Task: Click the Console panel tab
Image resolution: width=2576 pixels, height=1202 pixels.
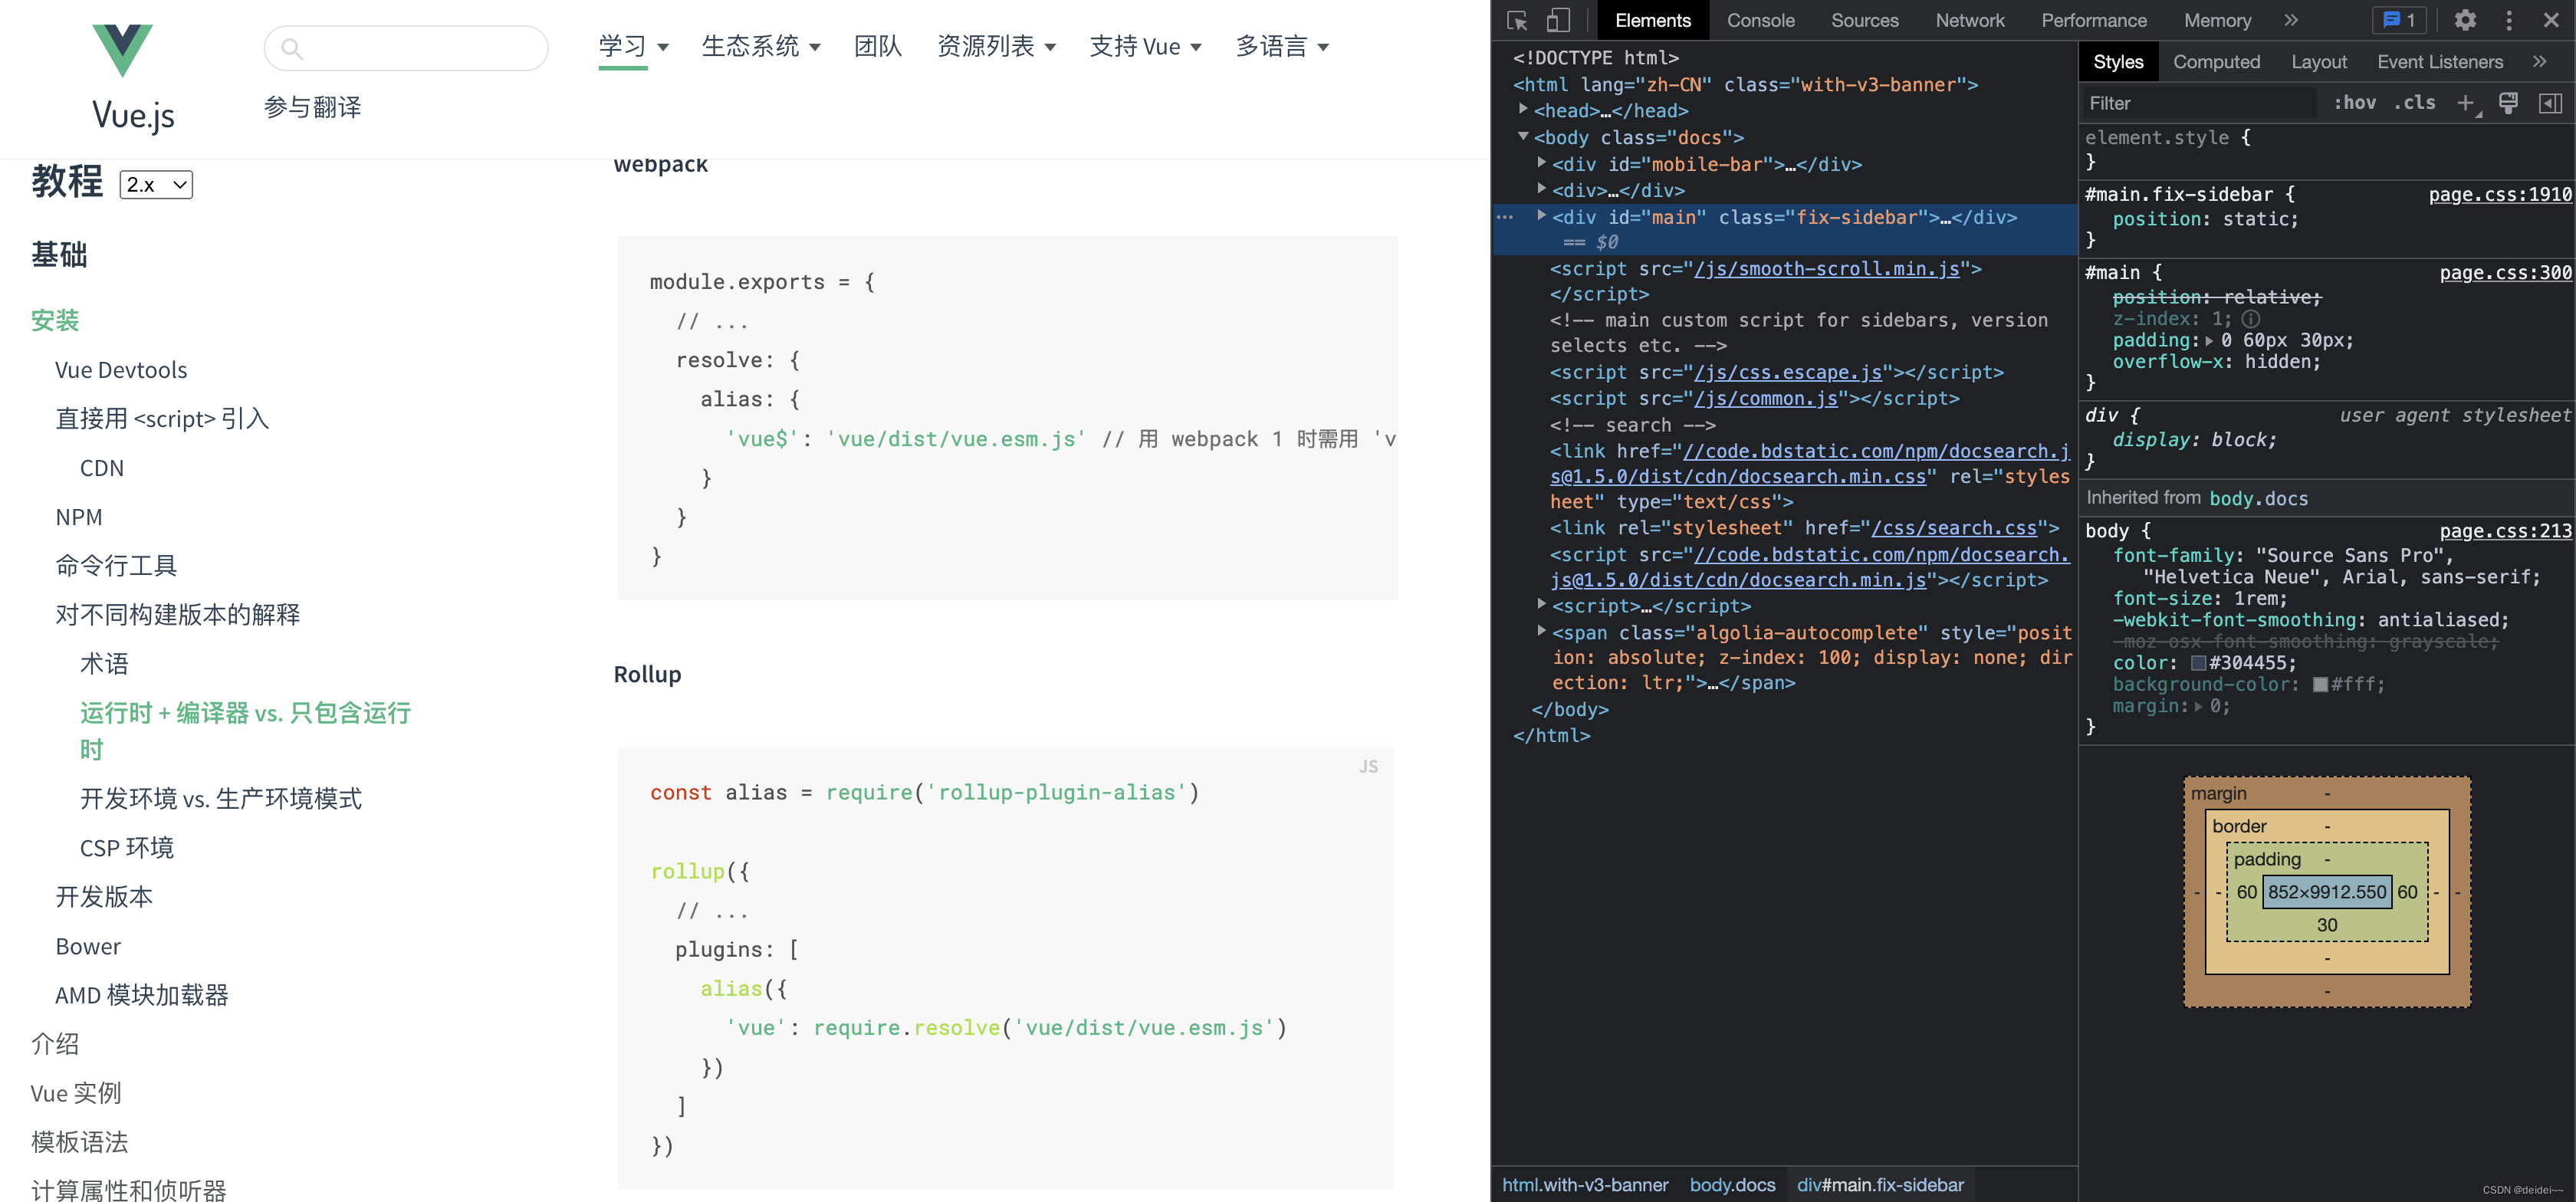Action: [x=1761, y=18]
